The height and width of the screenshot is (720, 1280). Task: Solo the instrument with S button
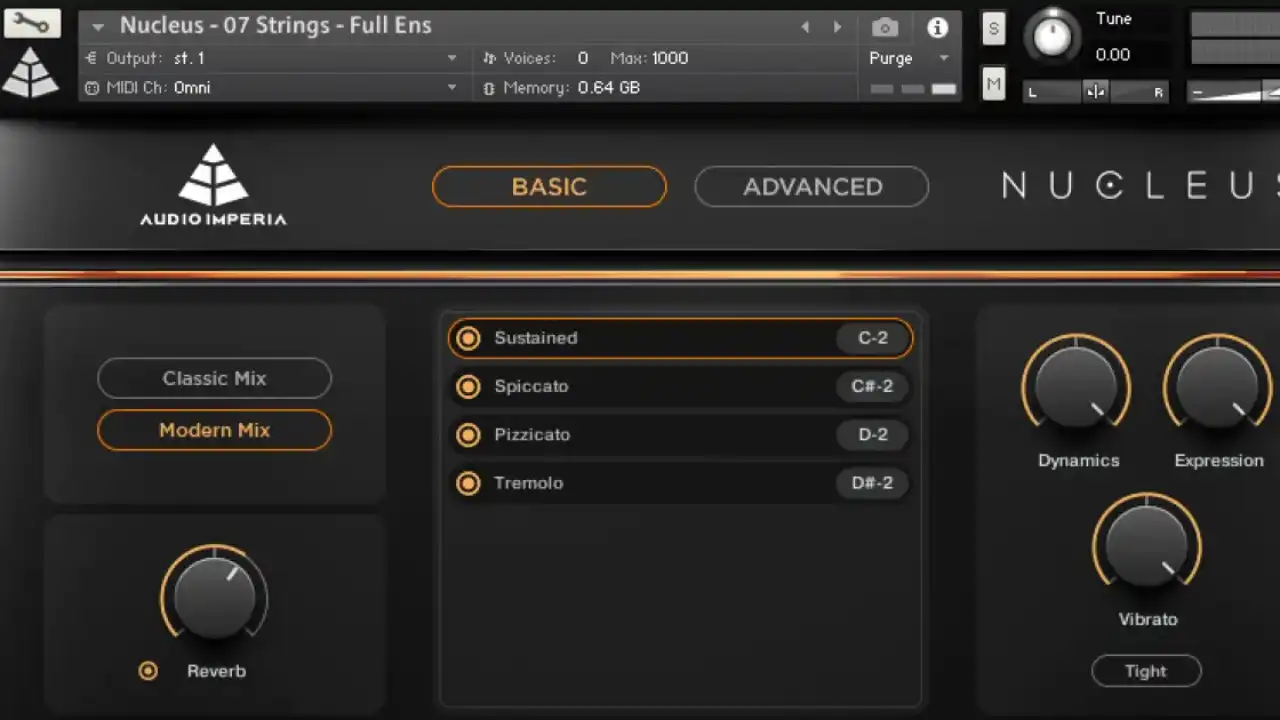click(x=993, y=28)
